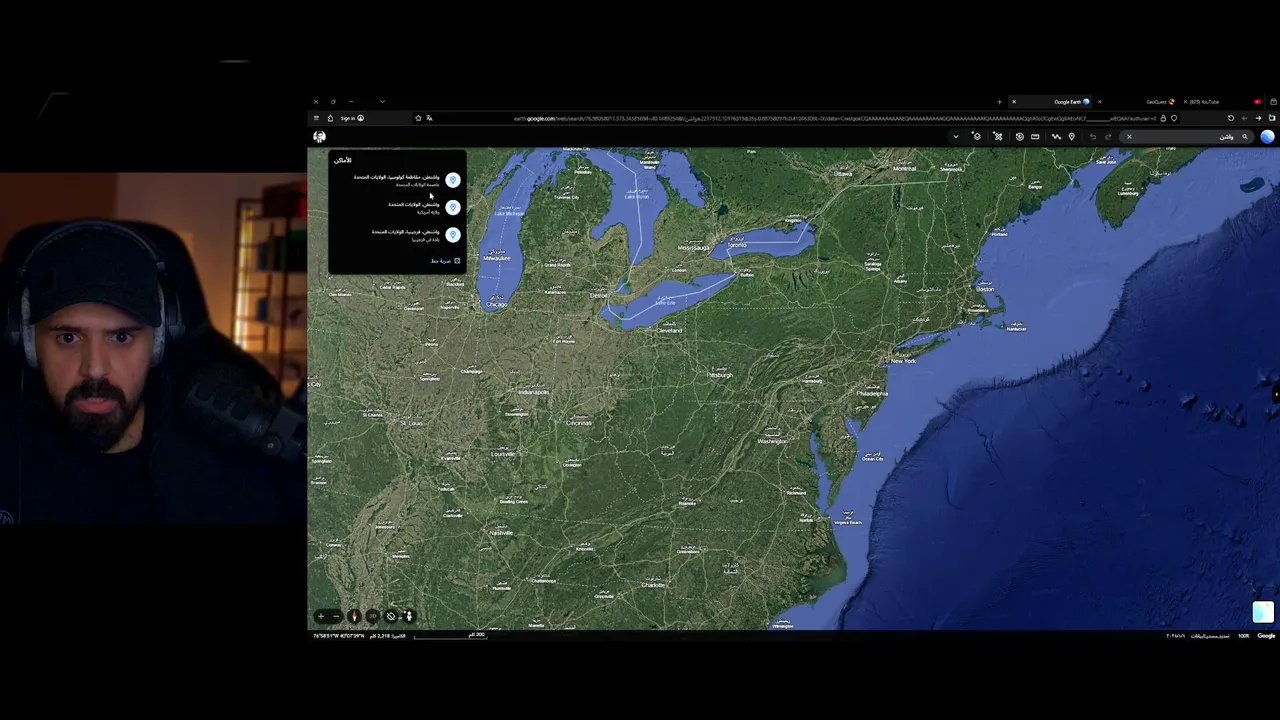
Task: Click the redo arrow in Earth toolbar
Action: click(1108, 137)
